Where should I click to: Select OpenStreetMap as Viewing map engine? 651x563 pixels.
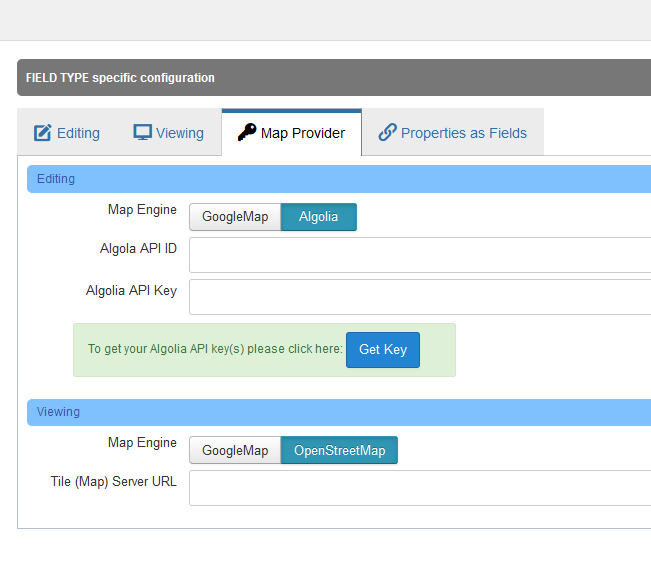point(339,450)
